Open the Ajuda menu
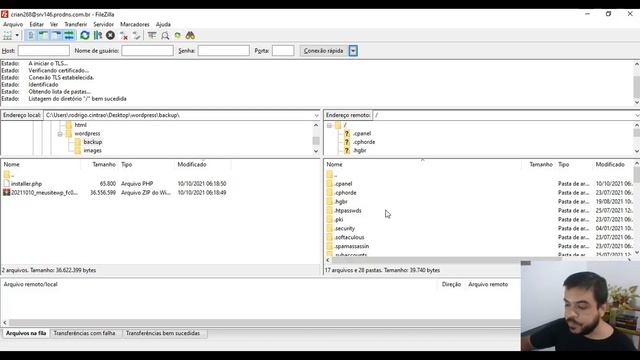640x360 pixels. point(163,24)
